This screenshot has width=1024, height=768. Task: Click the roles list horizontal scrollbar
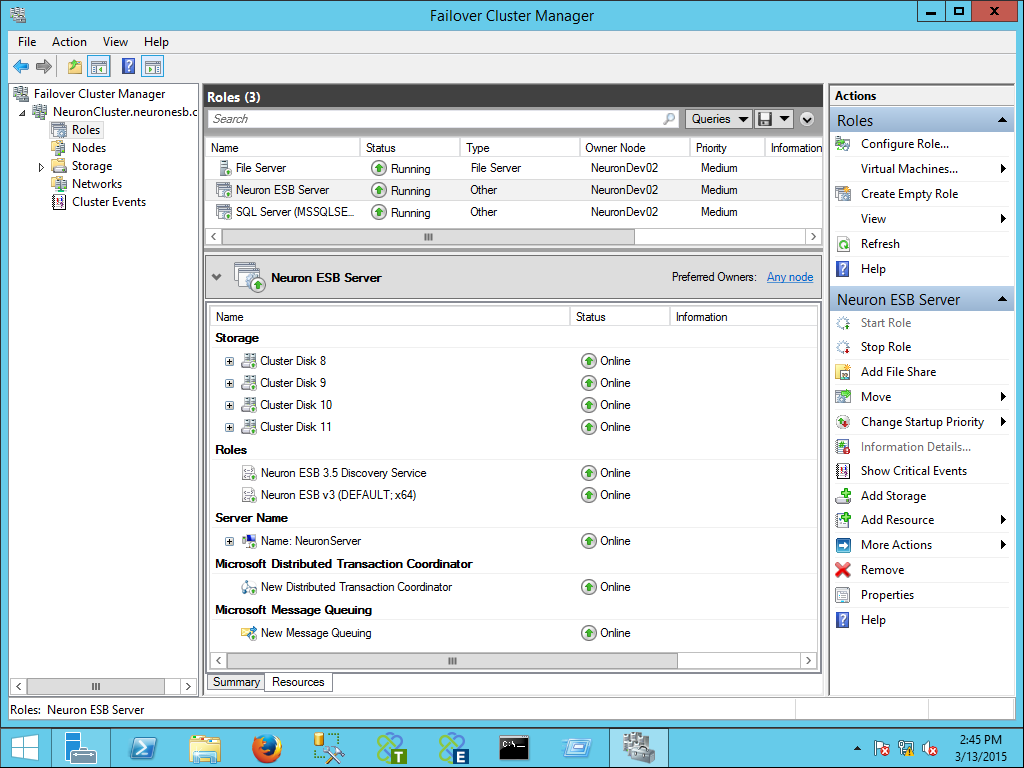(428, 236)
